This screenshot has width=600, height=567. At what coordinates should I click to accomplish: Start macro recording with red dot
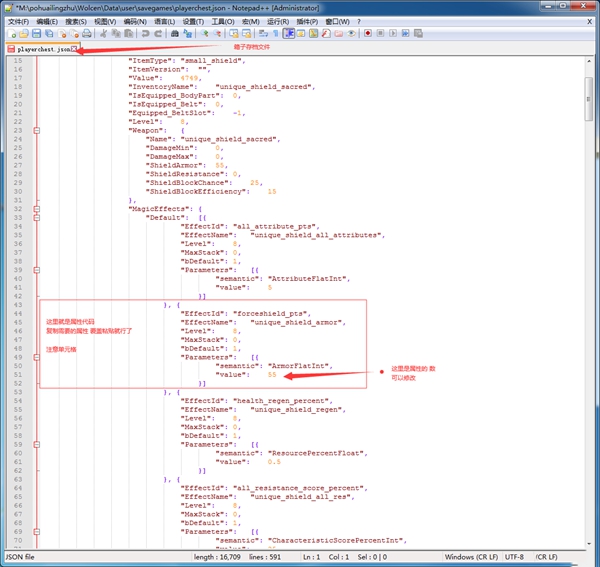pyautogui.click(x=368, y=34)
